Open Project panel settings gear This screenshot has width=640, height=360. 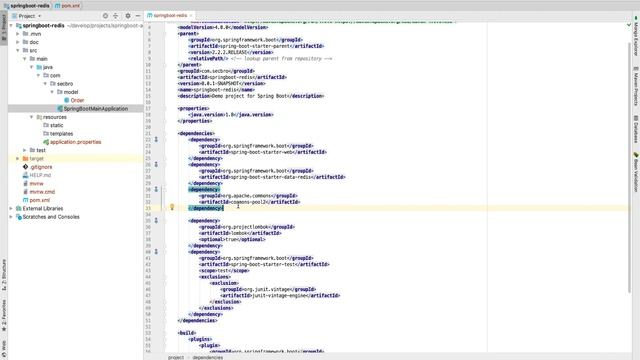pyautogui.click(x=128, y=16)
